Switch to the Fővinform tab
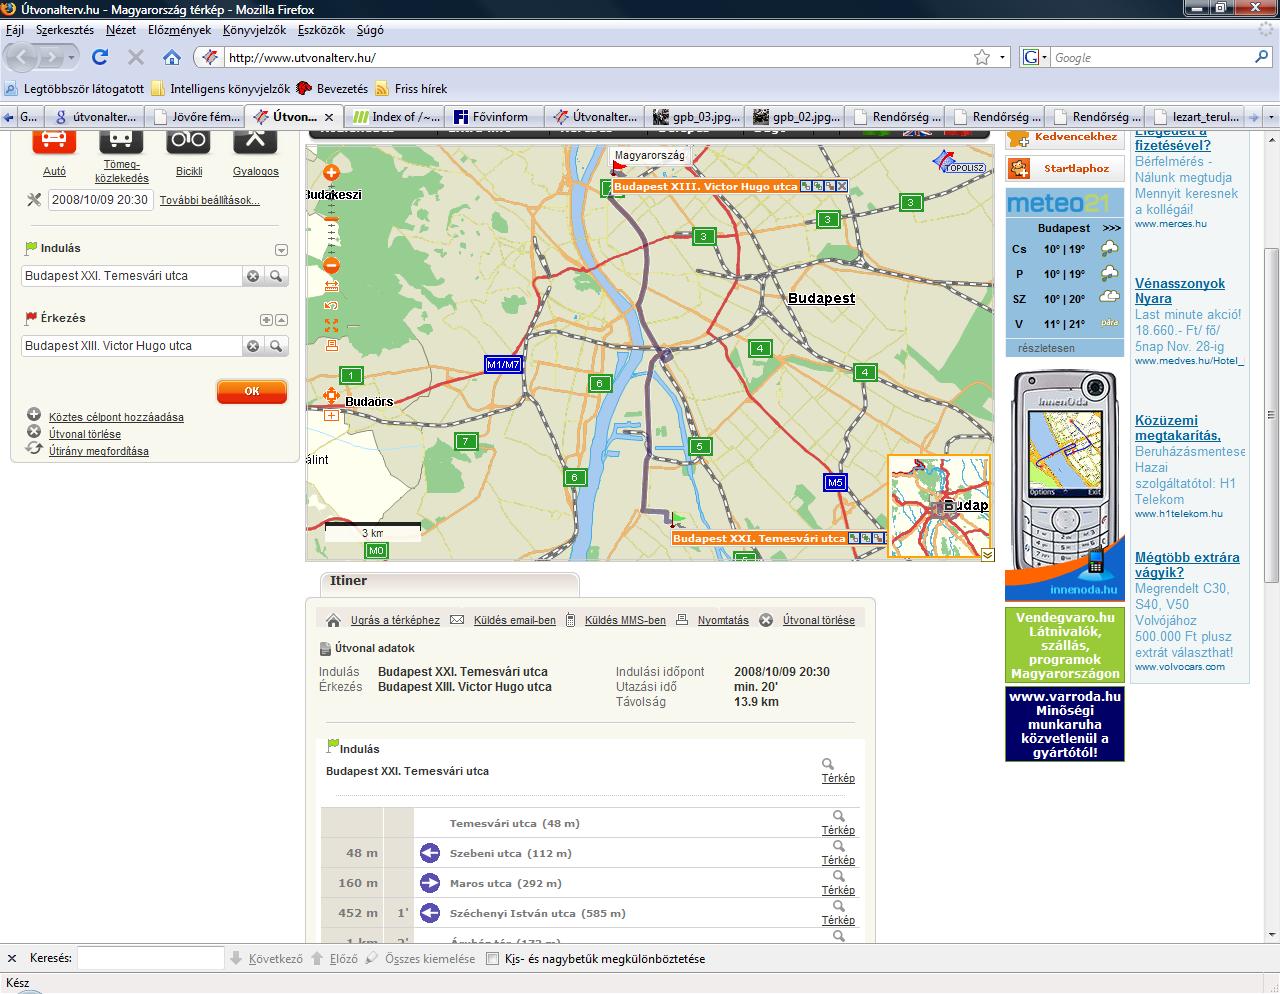The image size is (1280, 994). tap(492, 117)
